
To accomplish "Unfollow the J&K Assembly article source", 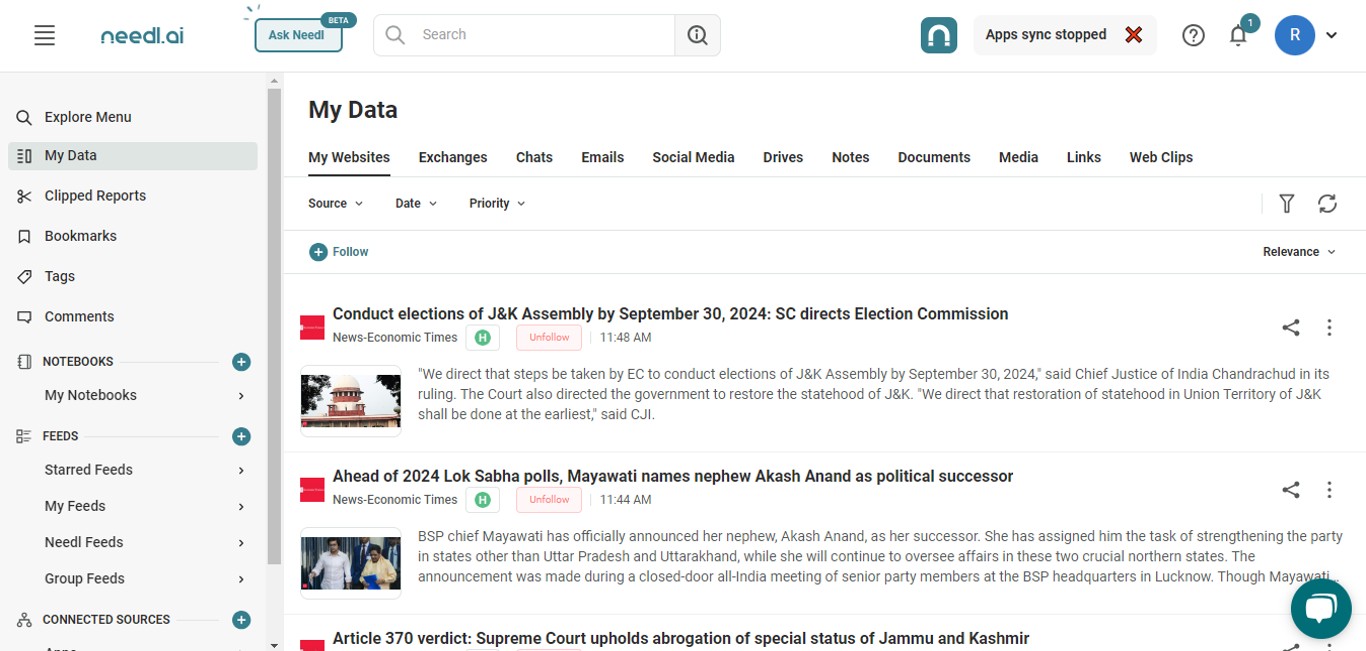I will click(x=549, y=338).
